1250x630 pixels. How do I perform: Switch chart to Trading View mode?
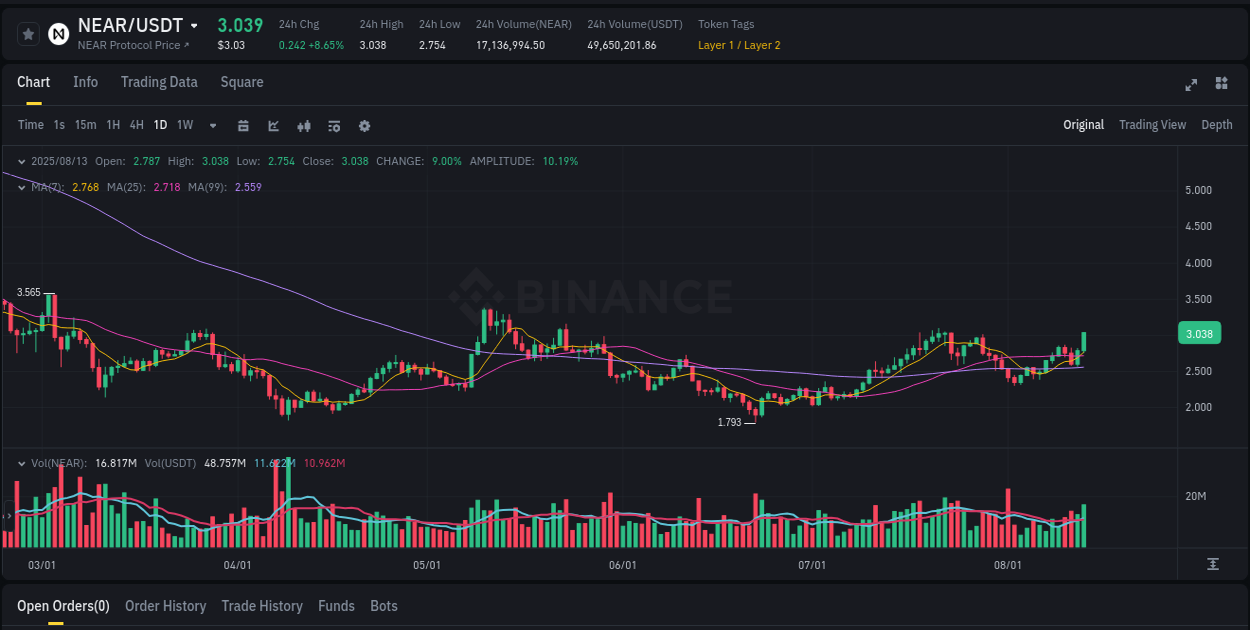[1152, 125]
